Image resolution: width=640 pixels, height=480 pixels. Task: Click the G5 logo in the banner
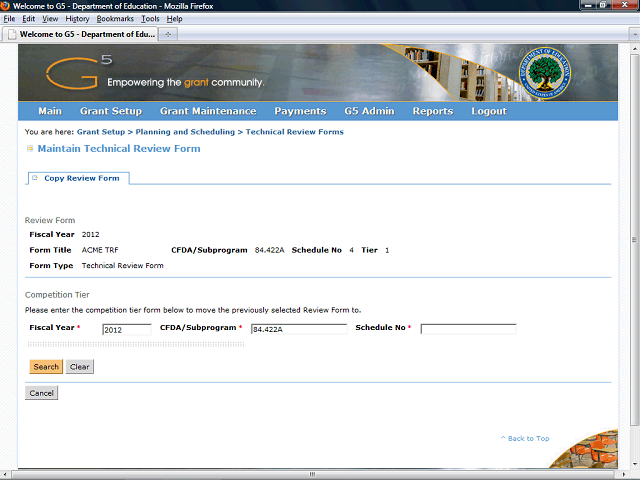[78, 72]
